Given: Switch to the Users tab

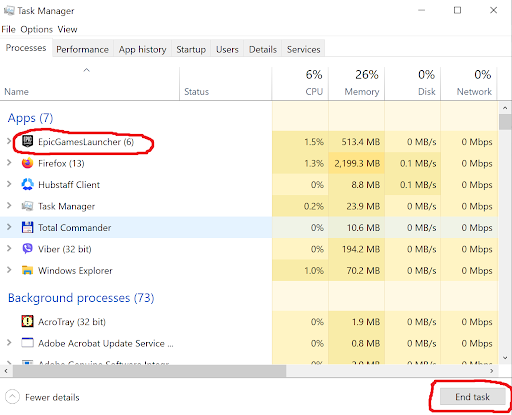Looking at the screenshot, I should click(227, 49).
